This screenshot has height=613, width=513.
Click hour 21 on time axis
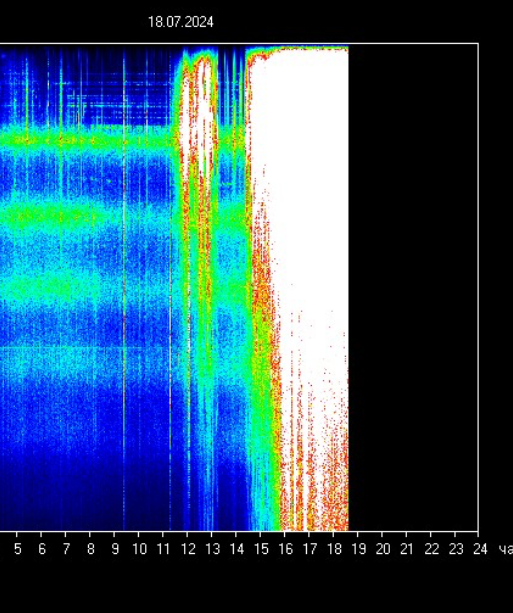tap(407, 549)
